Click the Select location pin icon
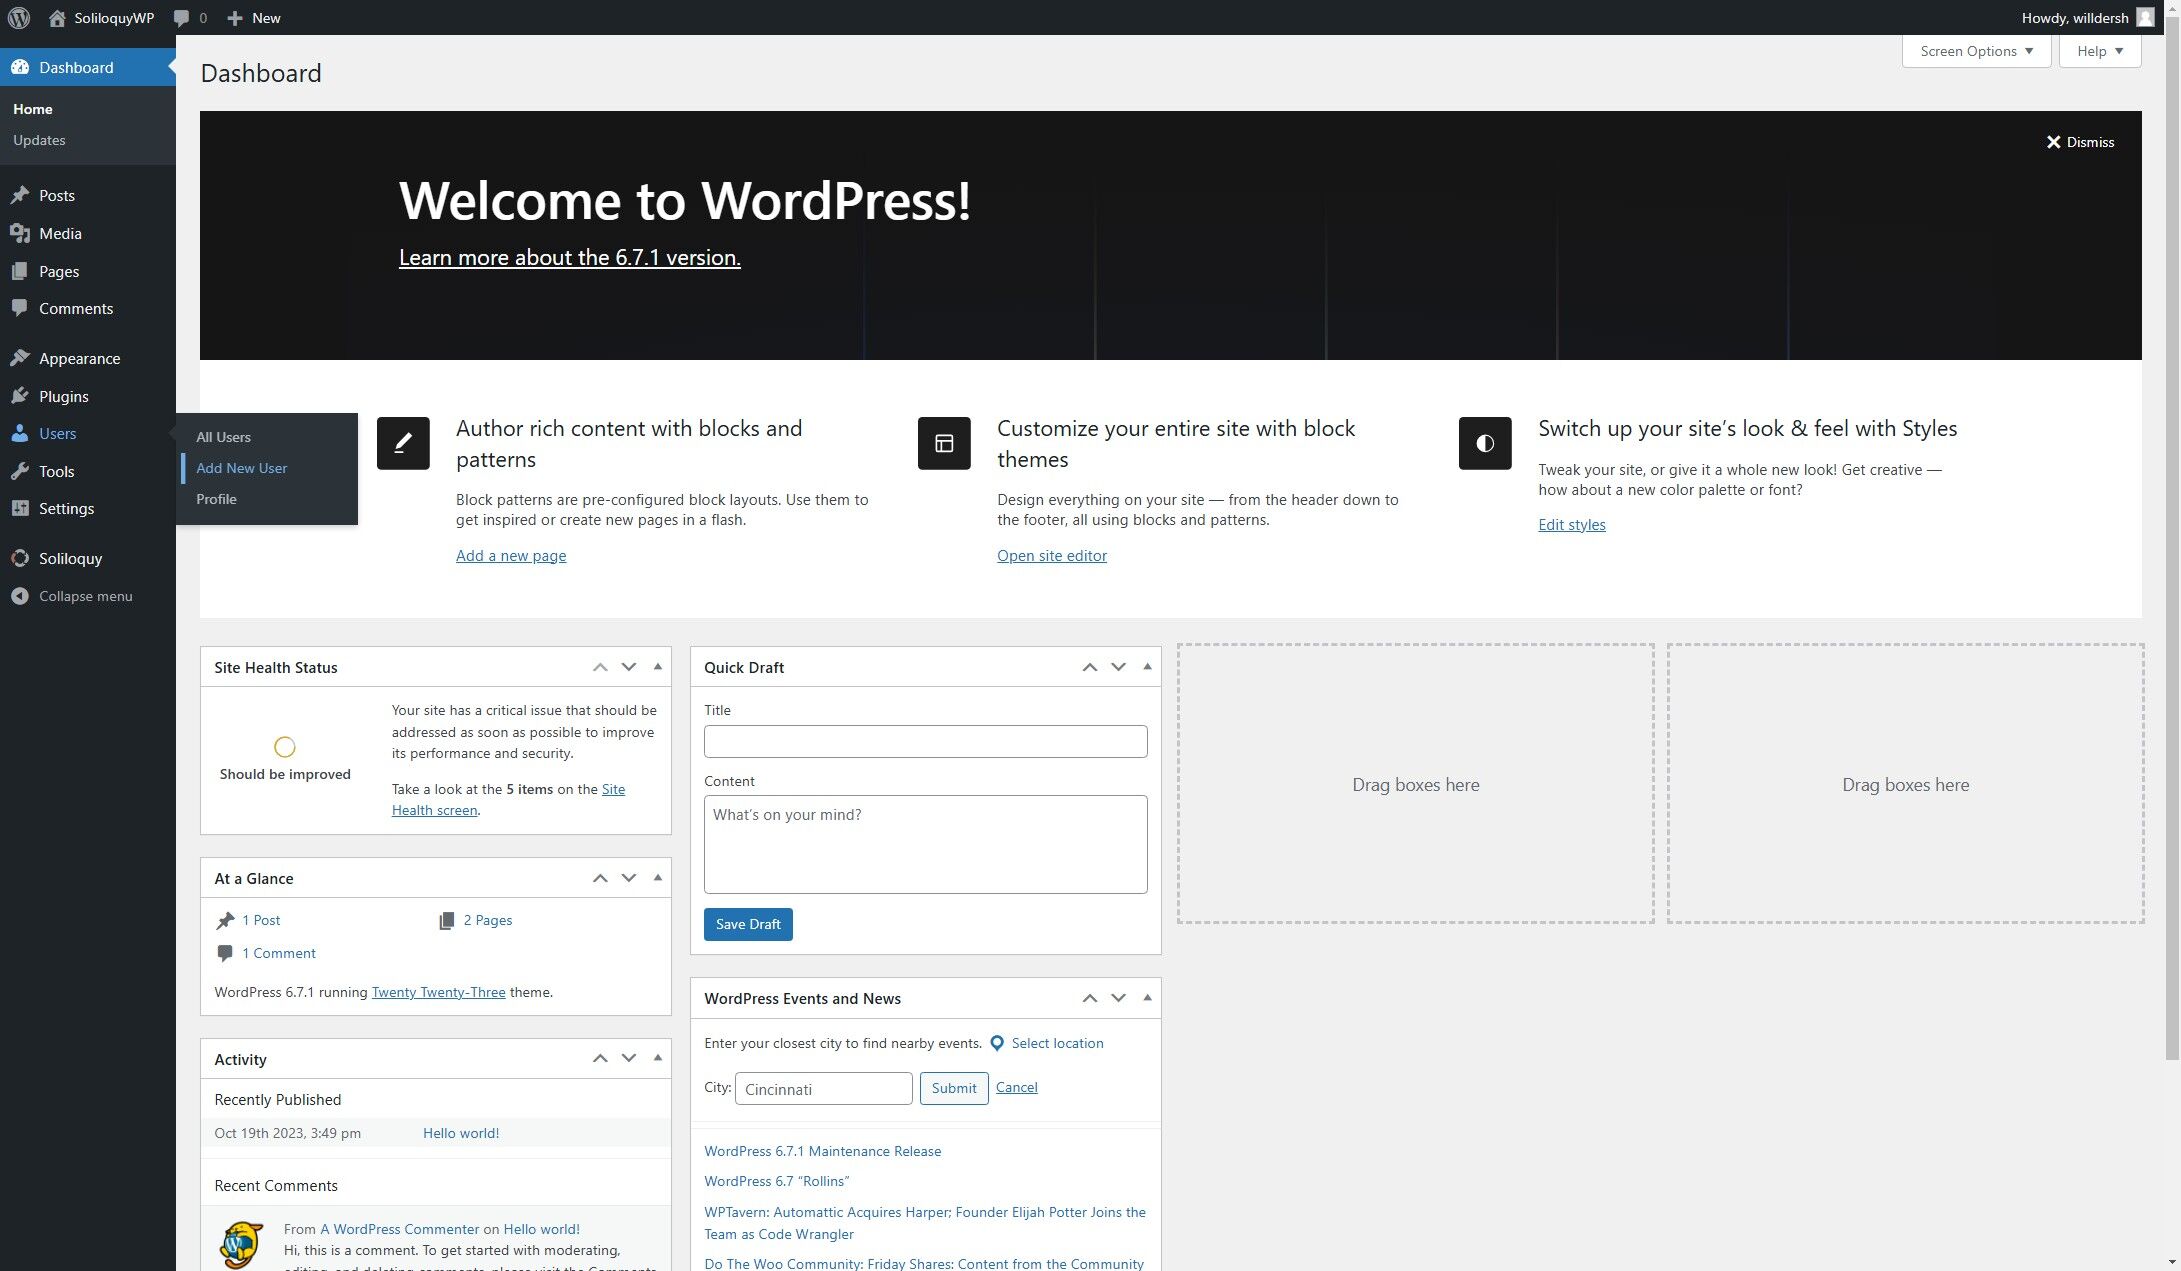This screenshot has height=1271, width=2181. point(996,1043)
